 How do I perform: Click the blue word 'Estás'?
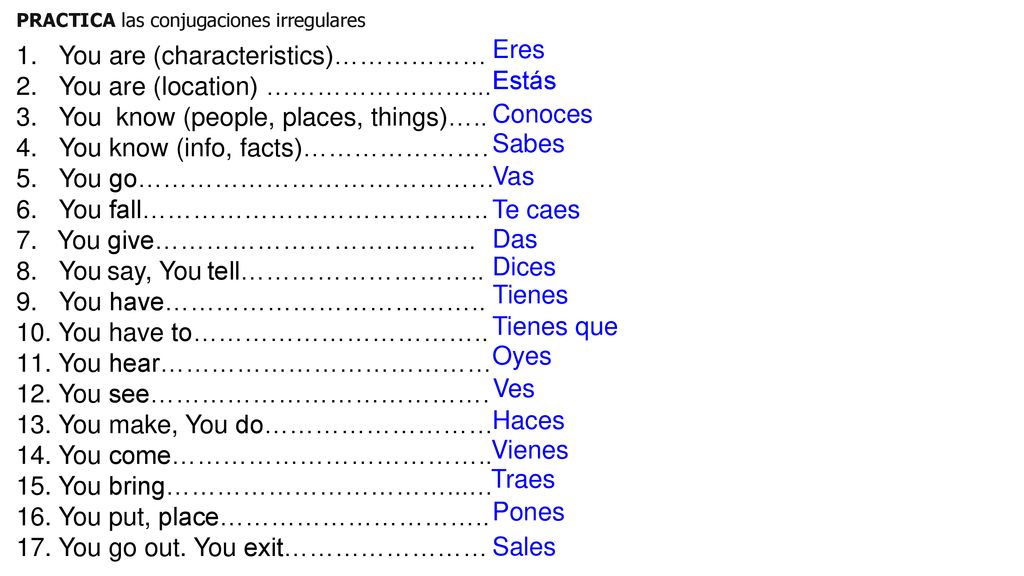click(524, 80)
